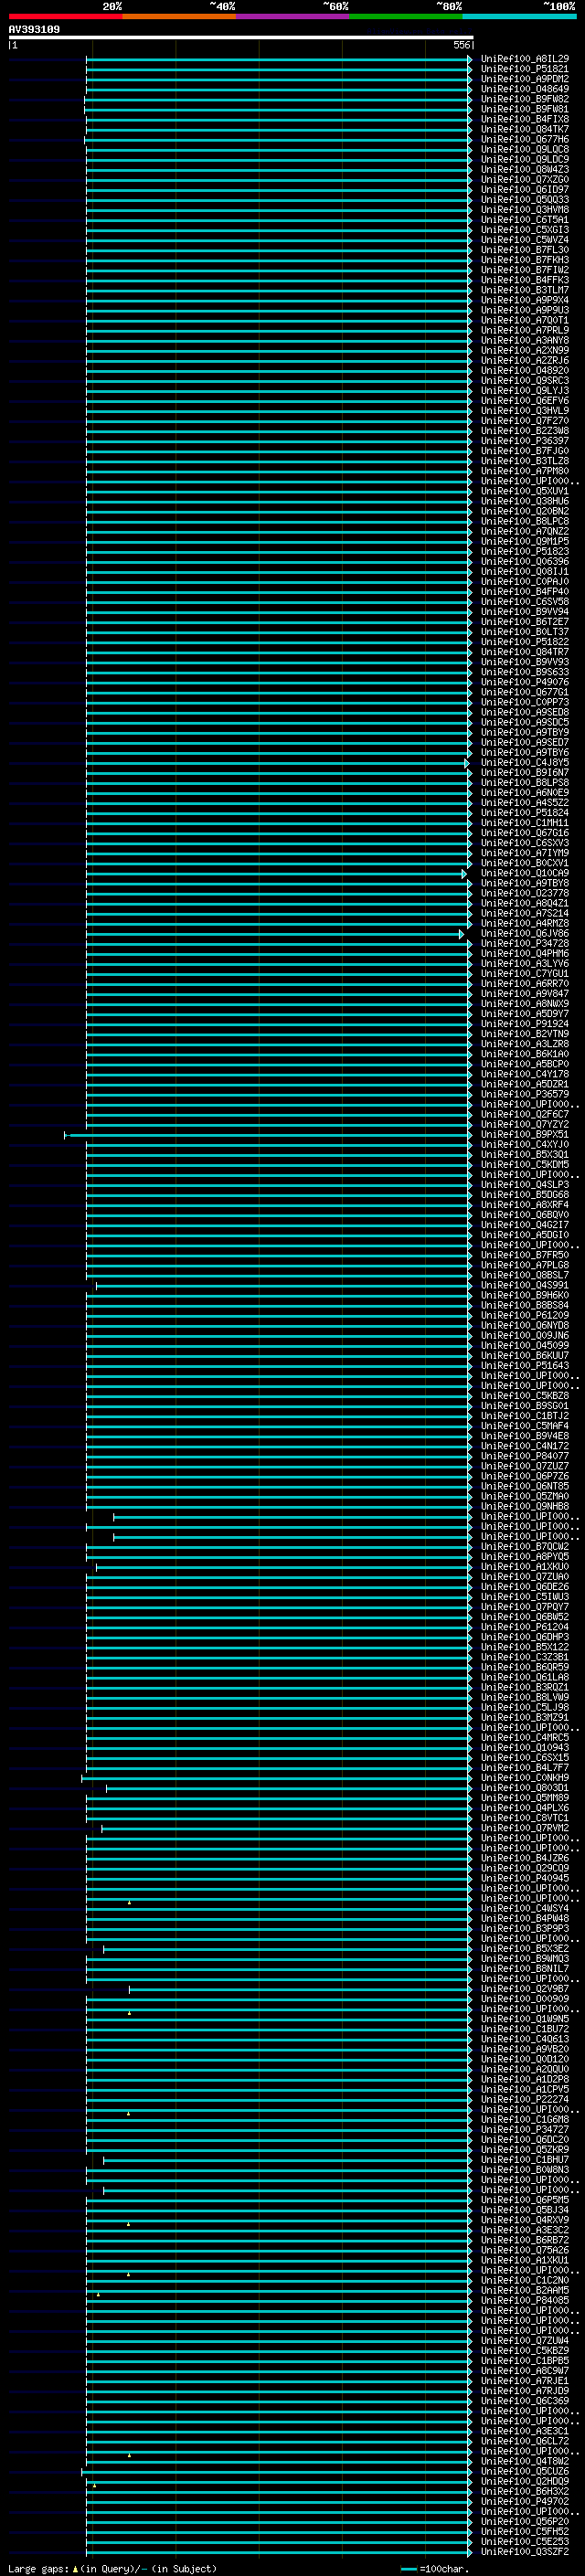Select the UniRef100_A9V847 label
This screenshot has width=585, height=2576.
524,993
